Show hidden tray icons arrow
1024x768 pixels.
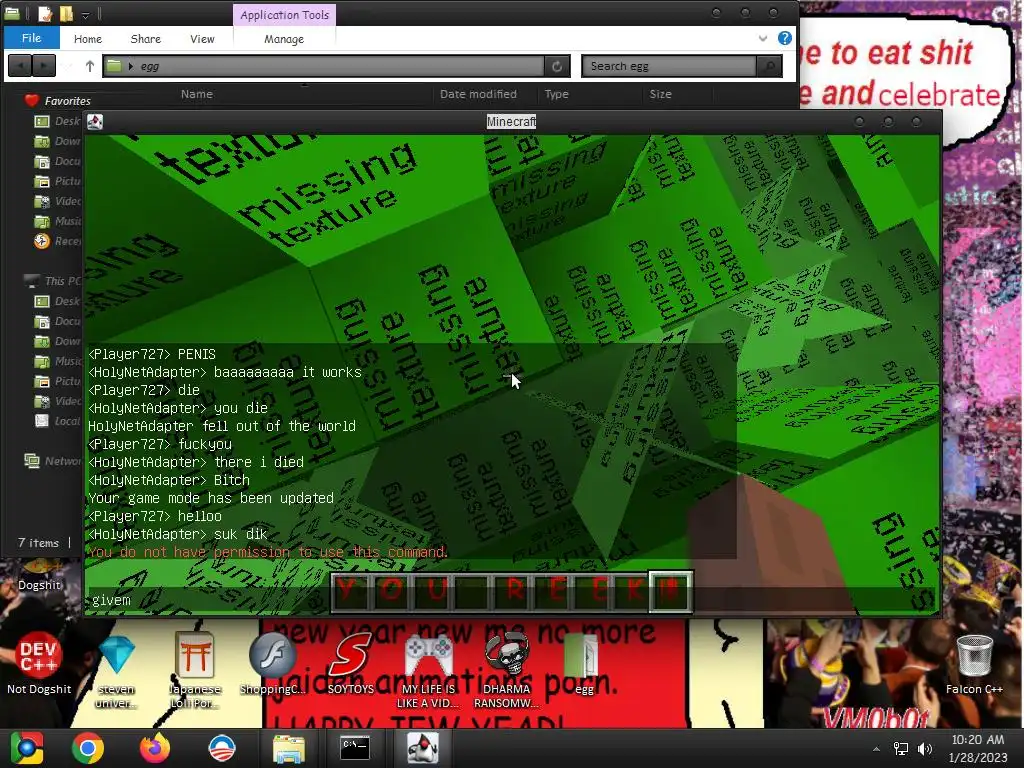(x=876, y=749)
